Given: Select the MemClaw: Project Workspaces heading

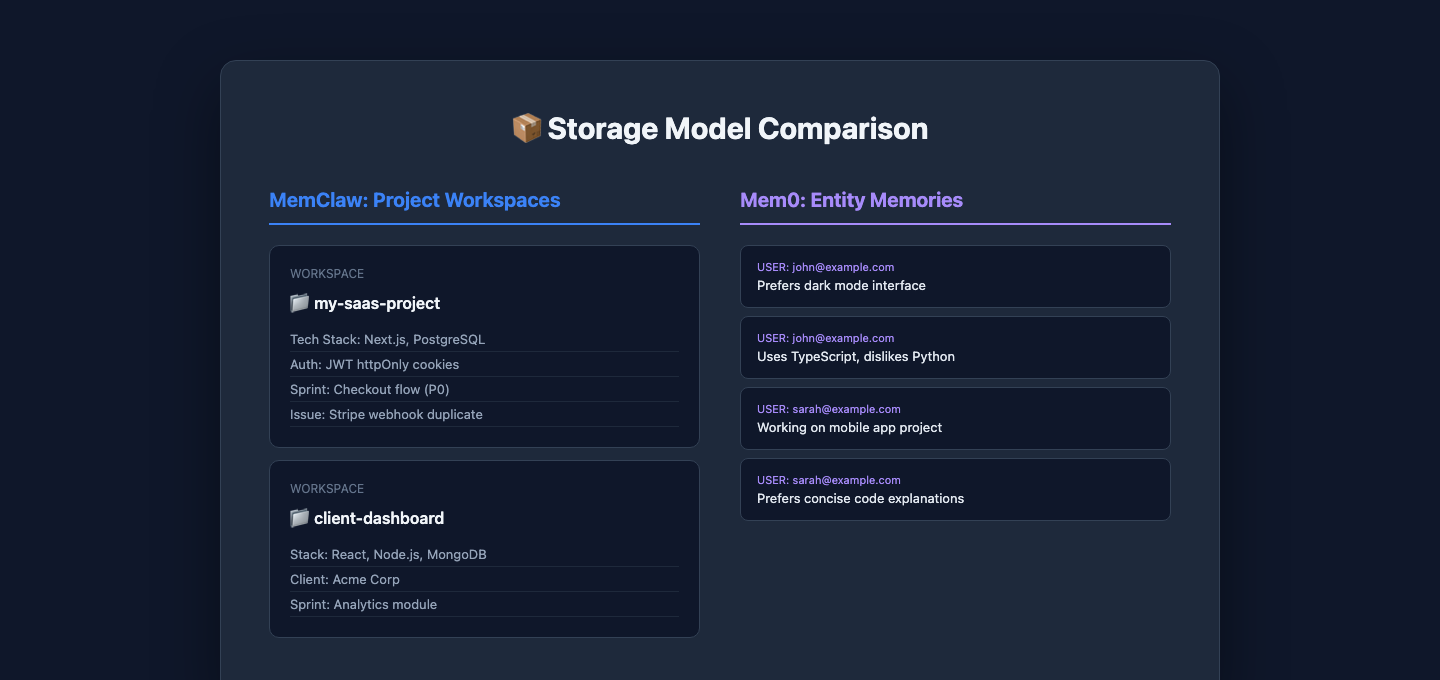Looking at the screenshot, I should coord(414,200).
